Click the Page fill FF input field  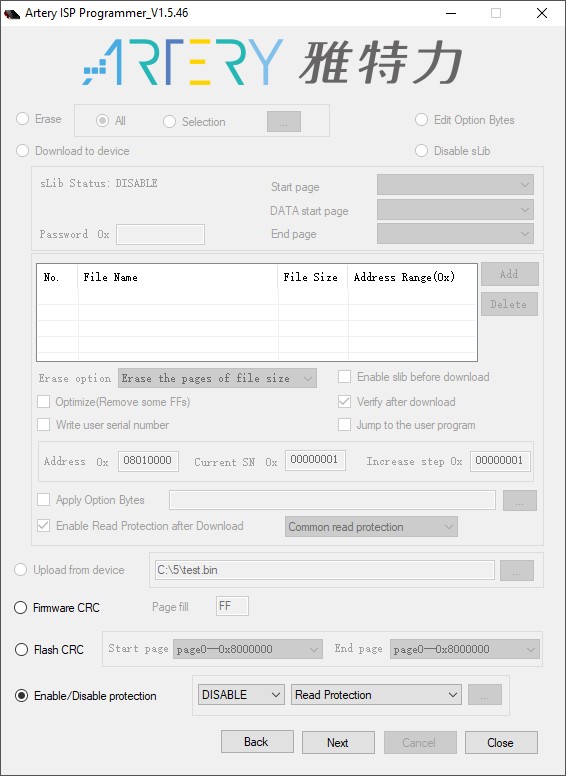tap(232, 606)
